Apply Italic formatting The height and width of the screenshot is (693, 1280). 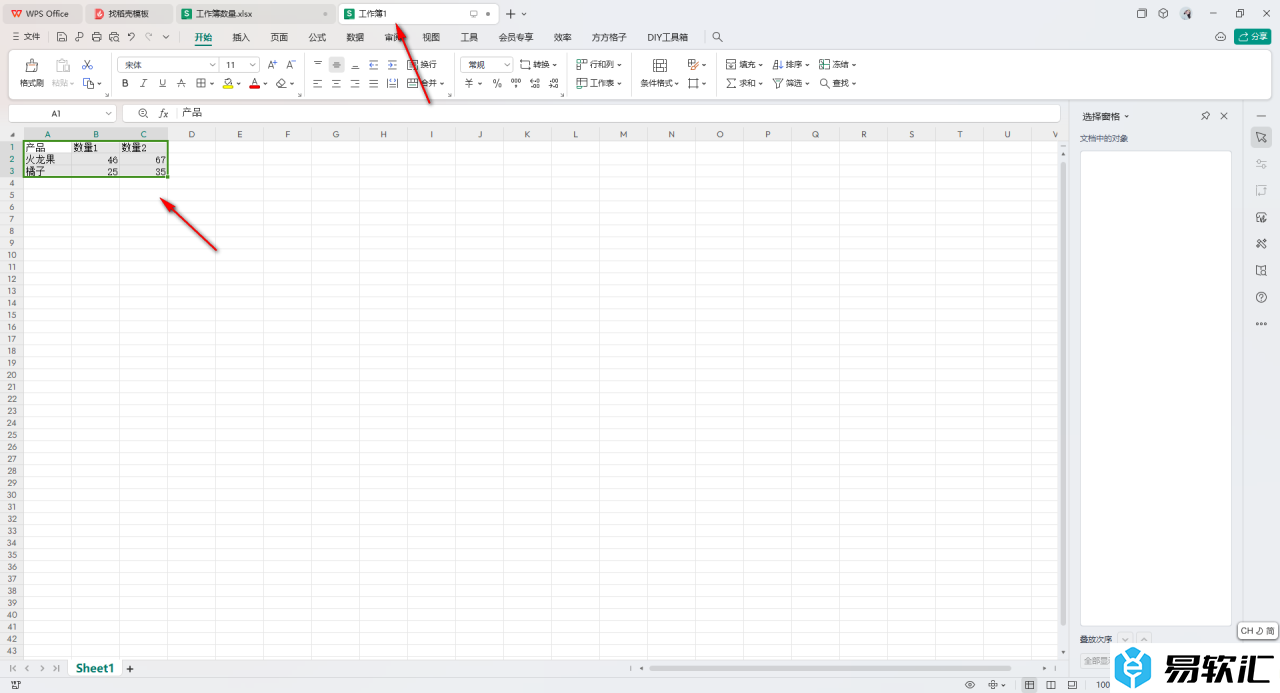point(143,83)
